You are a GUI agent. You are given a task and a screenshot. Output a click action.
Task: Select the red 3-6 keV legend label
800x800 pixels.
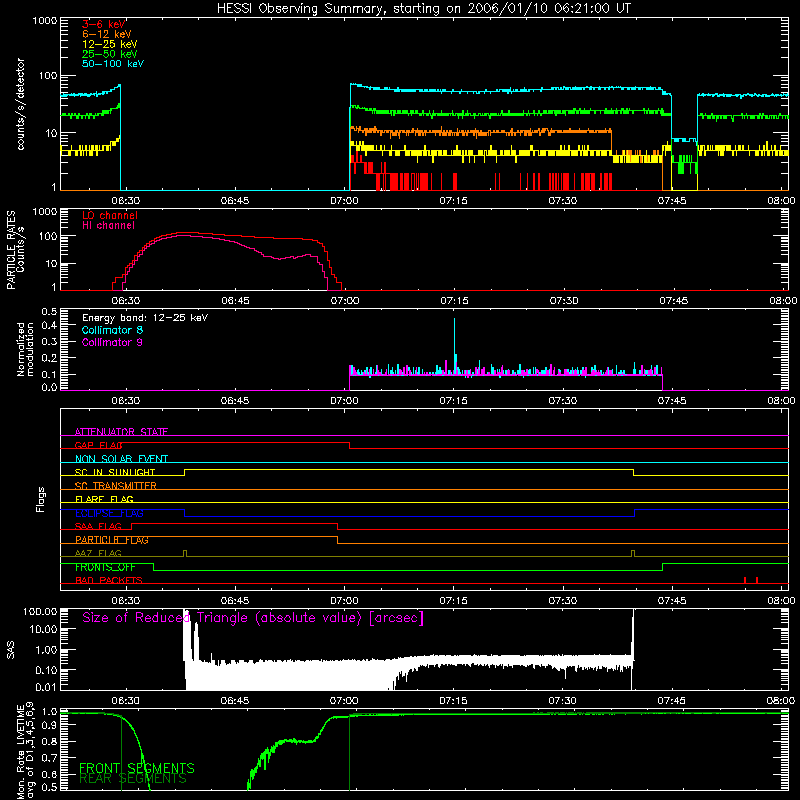pyautogui.click(x=104, y=24)
